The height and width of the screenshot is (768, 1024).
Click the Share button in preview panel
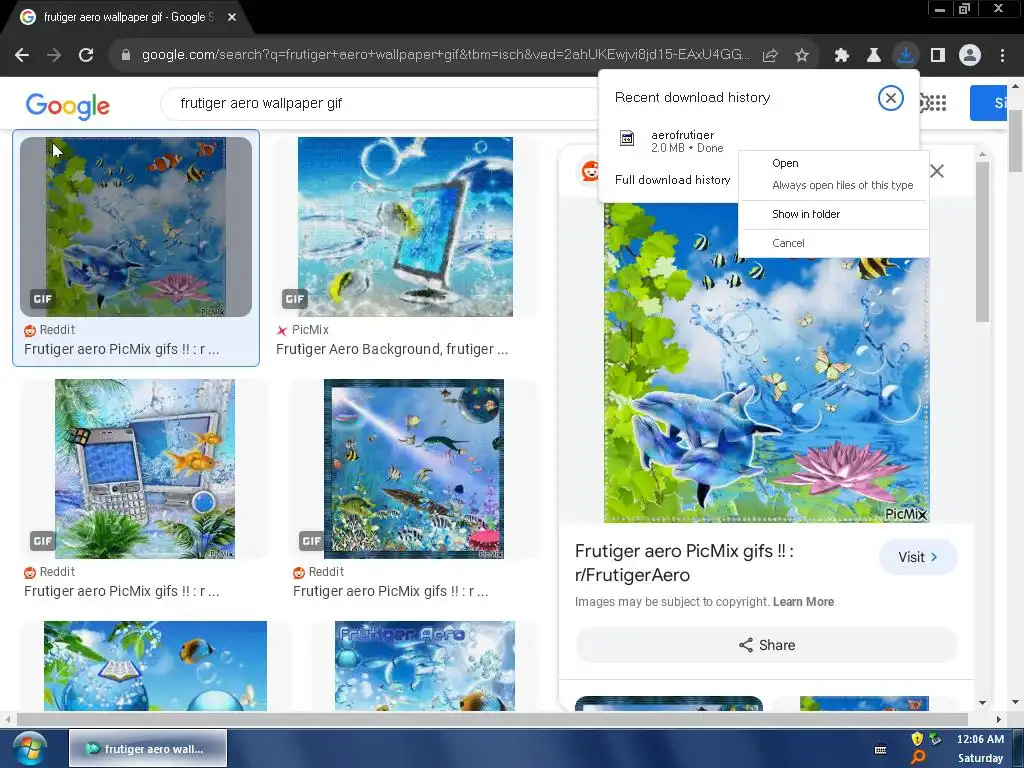(766, 645)
